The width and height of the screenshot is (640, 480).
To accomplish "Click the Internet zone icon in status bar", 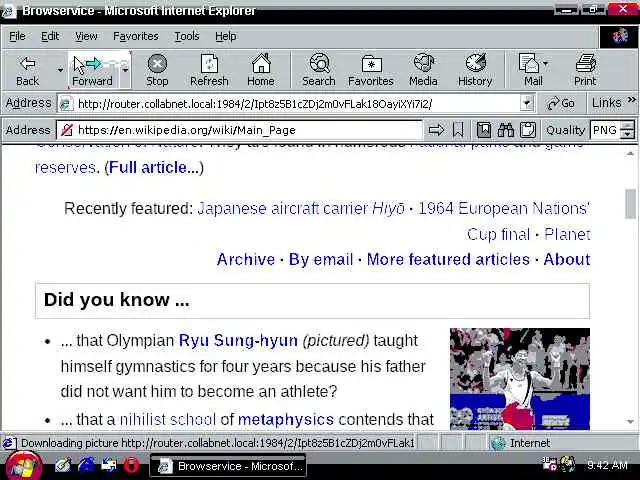I will 498,443.
